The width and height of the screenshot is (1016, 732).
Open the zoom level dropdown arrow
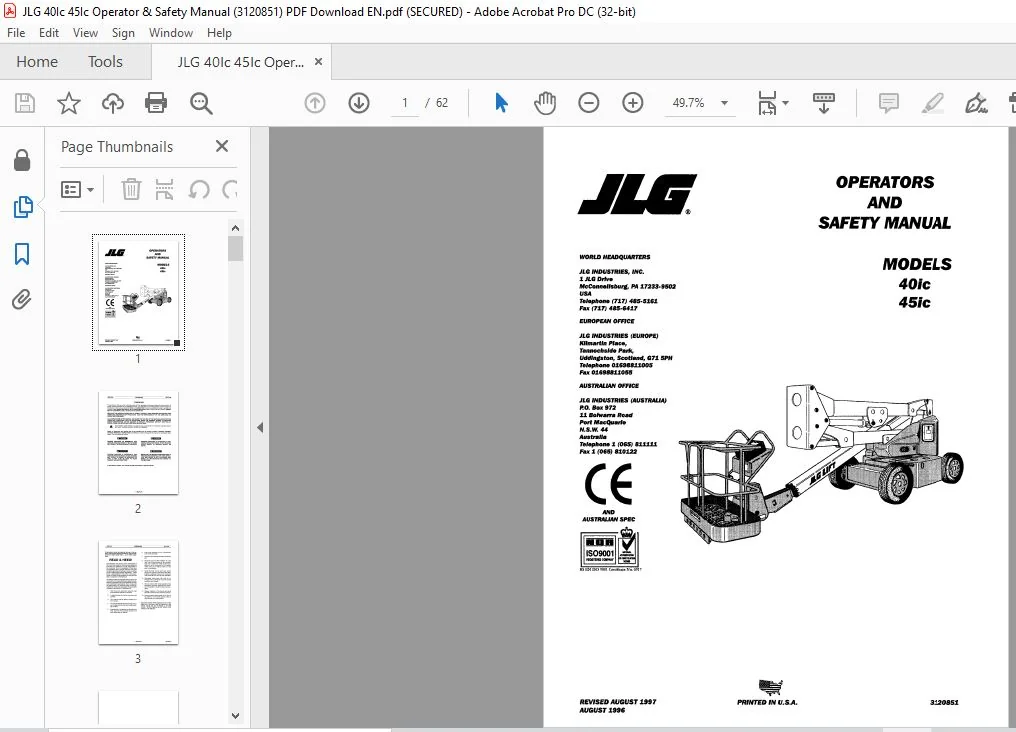point(724,103)
